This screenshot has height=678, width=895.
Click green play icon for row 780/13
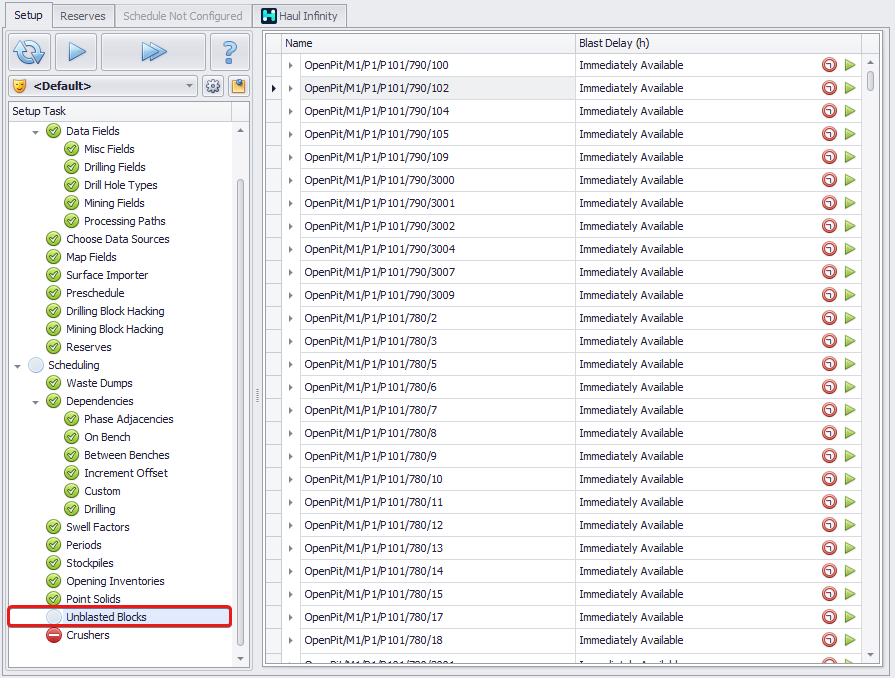[850, 548]
